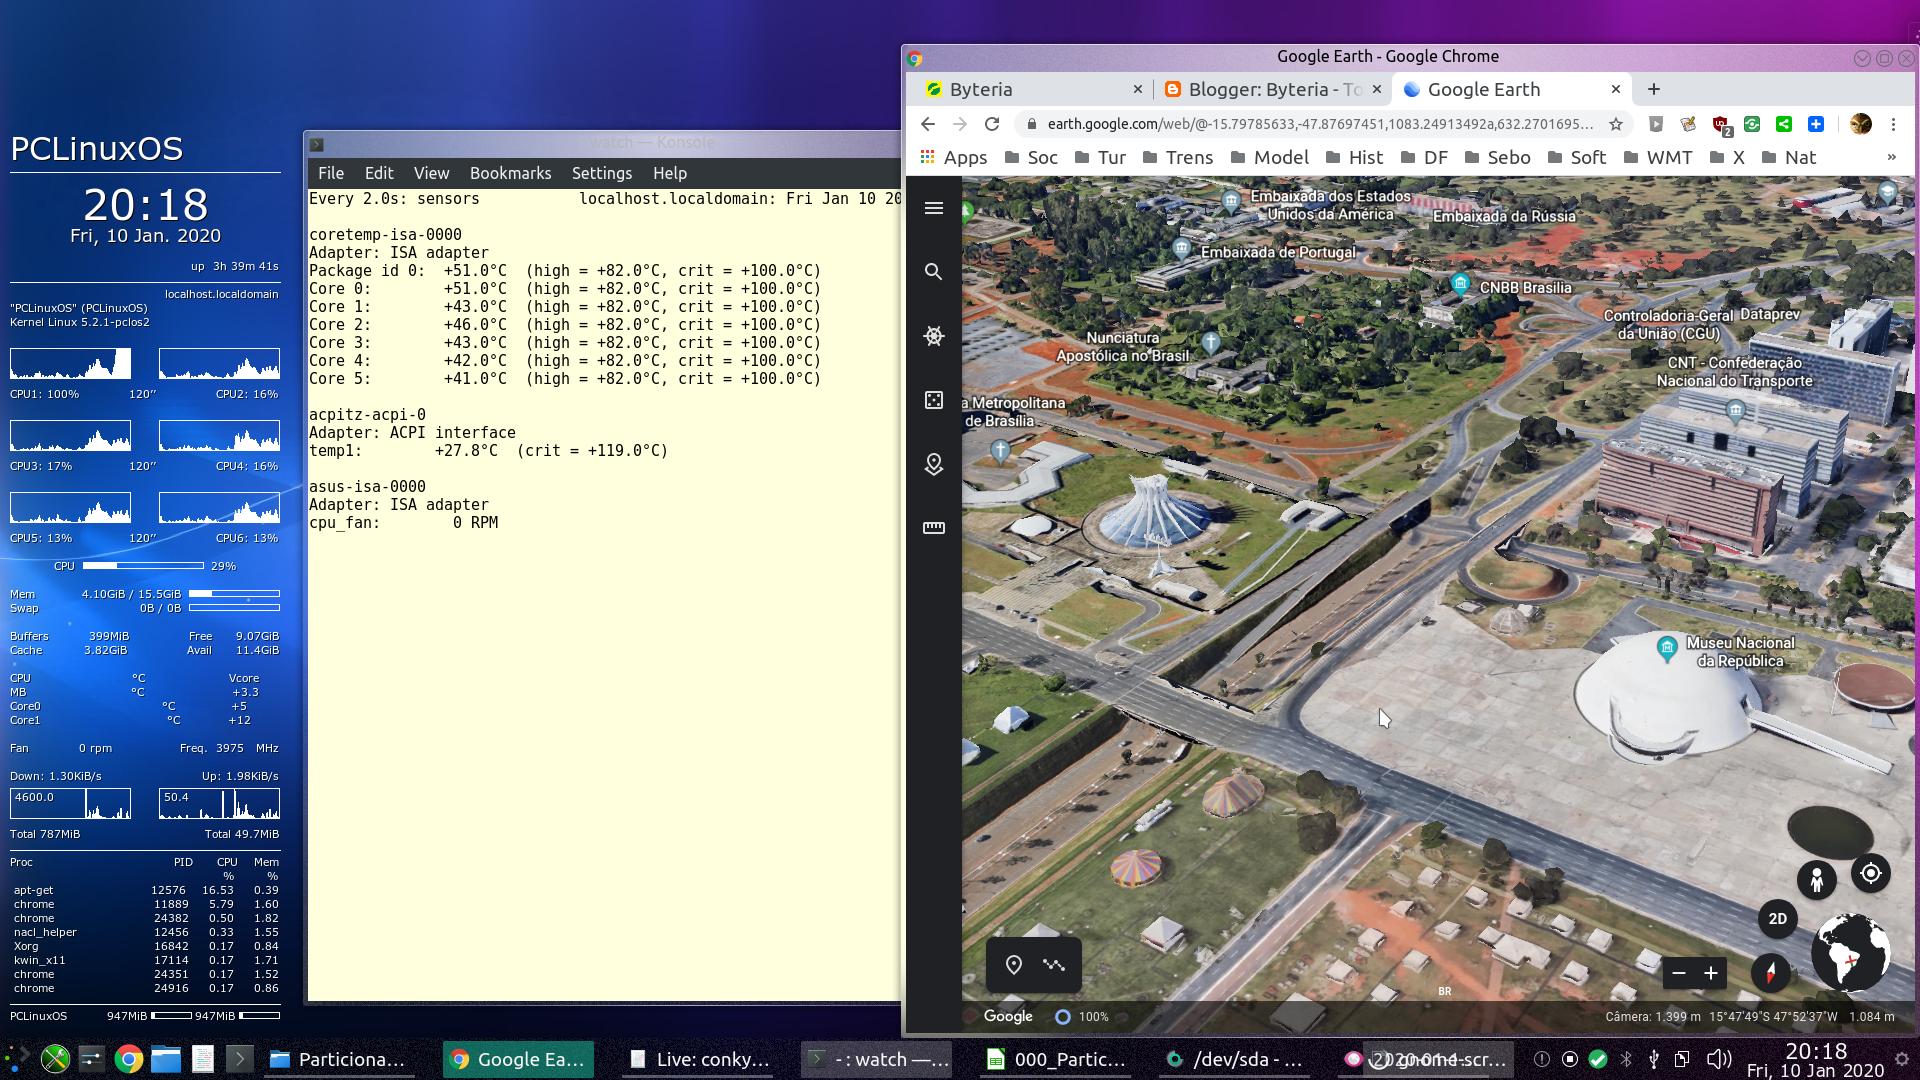This screenshot has height=1080, width=1920.
Task: Open the Chrome profile avatar
Action: tap(1861, 124)
